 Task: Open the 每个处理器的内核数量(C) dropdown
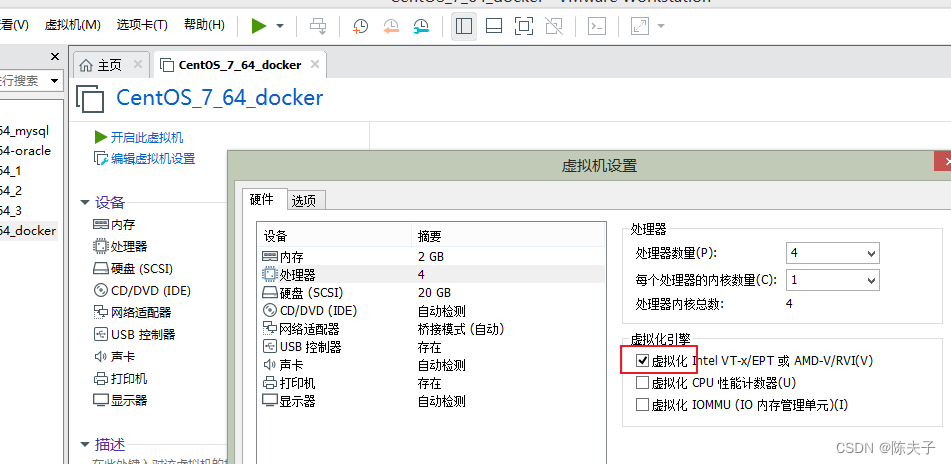pyautogui.click(x=833, y=280)
